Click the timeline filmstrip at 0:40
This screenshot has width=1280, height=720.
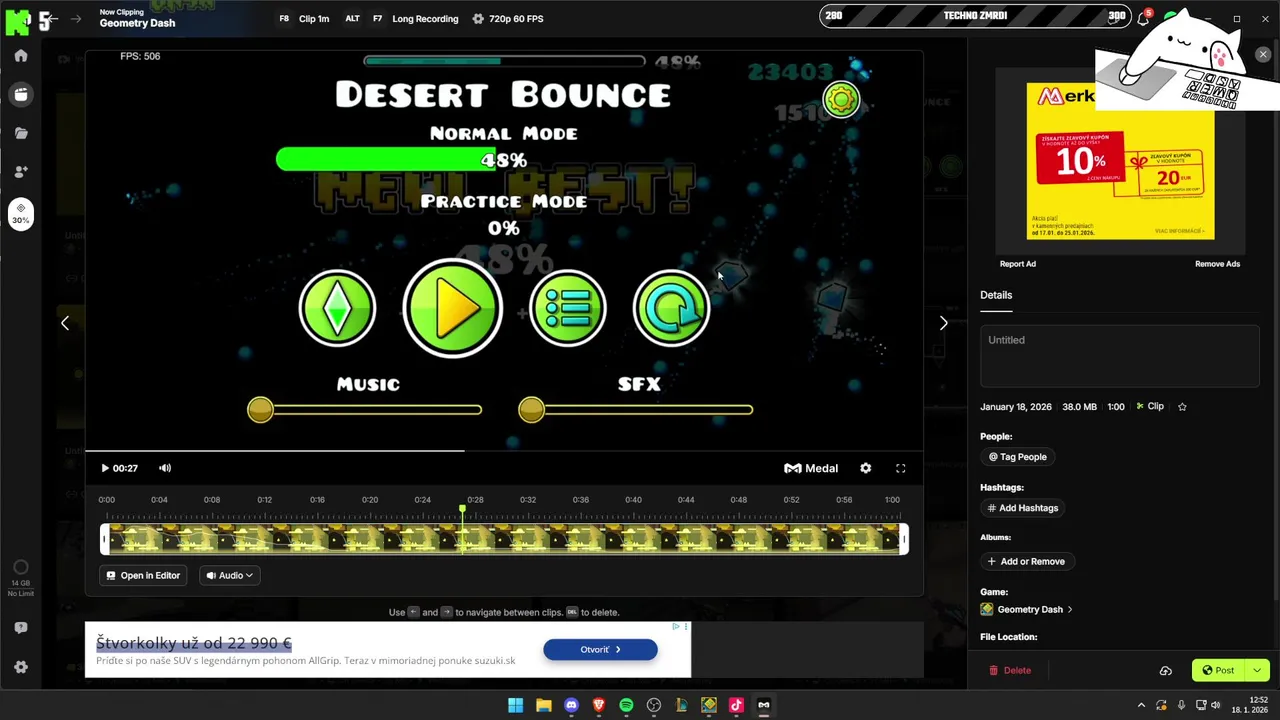(x=633, y=540)
